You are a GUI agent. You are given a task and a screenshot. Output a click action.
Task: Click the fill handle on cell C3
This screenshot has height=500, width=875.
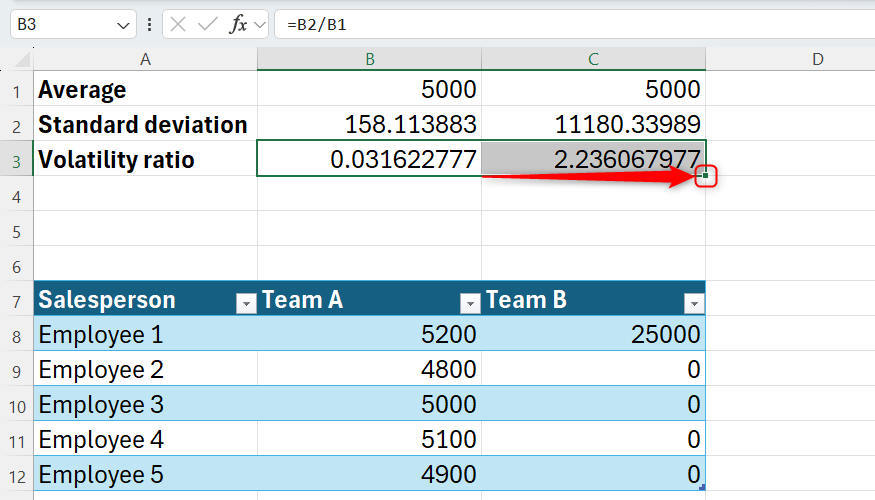coord(706,177)
